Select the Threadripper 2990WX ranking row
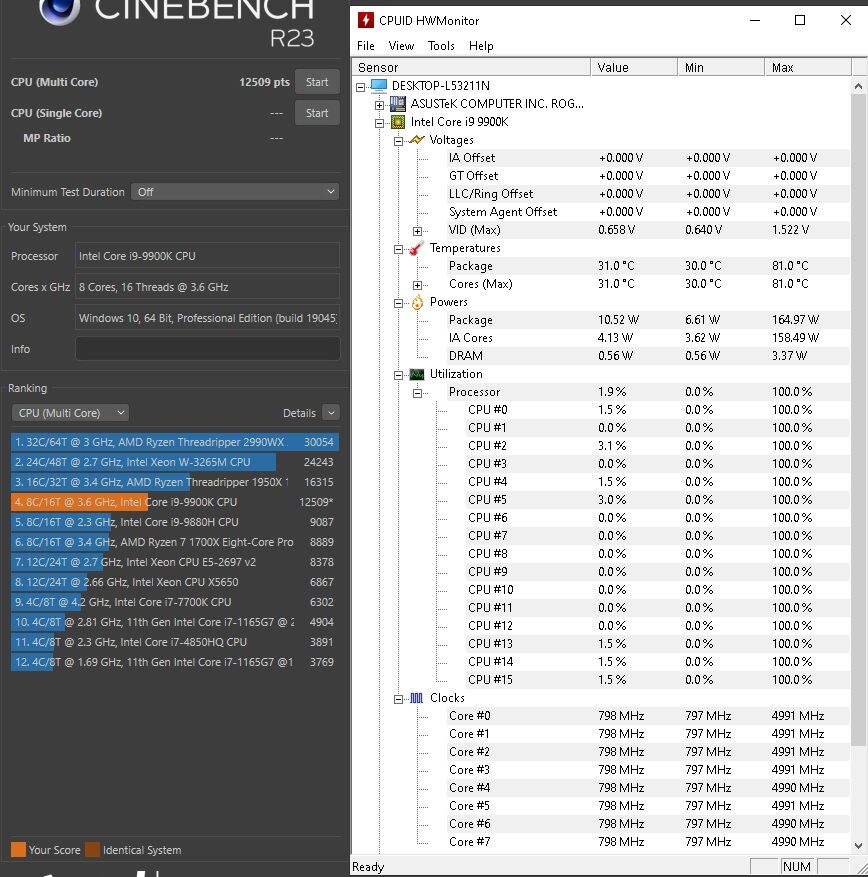This screenshot has height=877, width=868. (174, 442)
